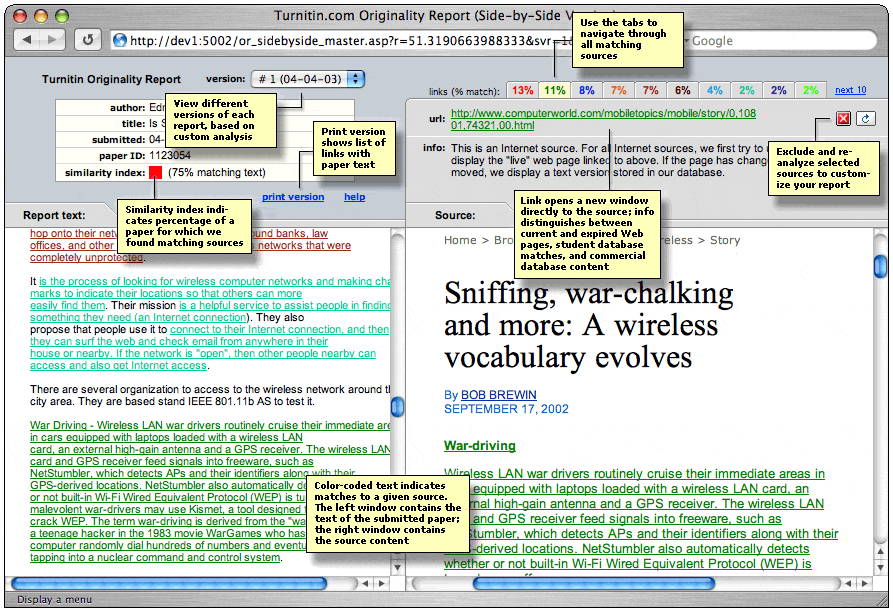
Task: Click the red exclude source icon
Action: 843,119
